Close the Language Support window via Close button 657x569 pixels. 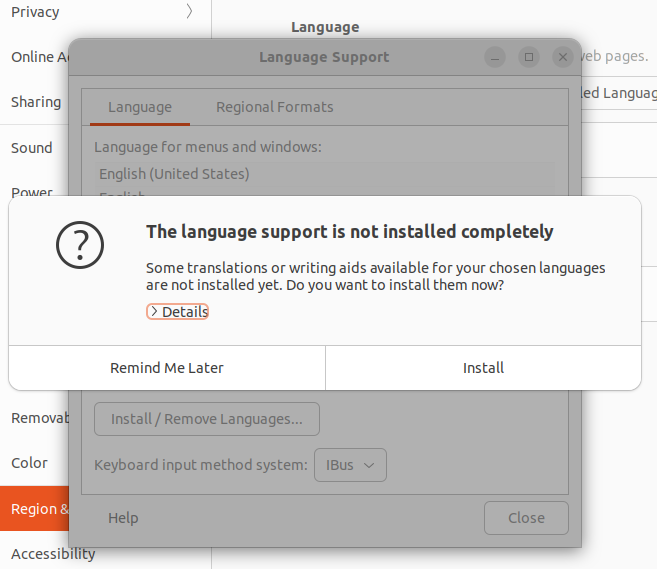pyautogui.click(x=526, y=518)
